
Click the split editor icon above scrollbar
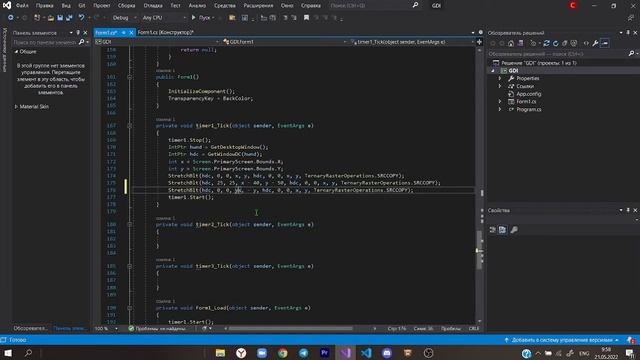479,42
